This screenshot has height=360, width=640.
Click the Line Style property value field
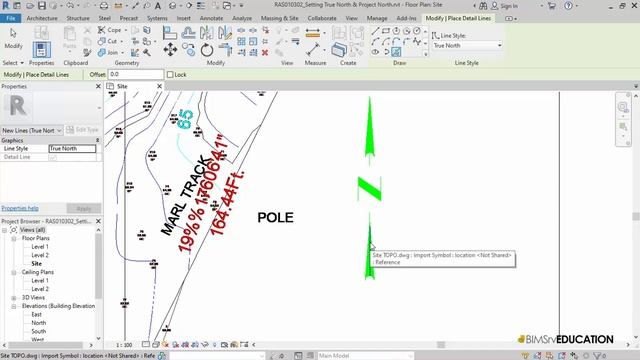click(72, 149)
